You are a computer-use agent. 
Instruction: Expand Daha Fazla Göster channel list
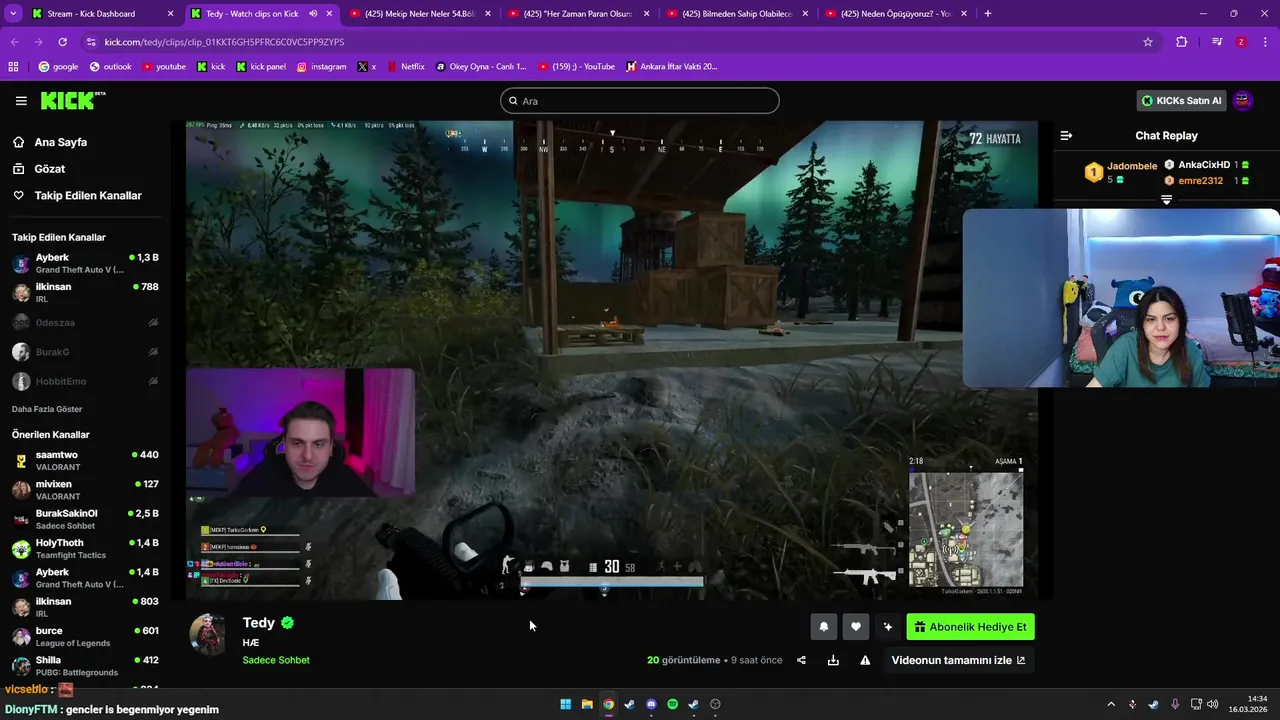(x=47, y=409)
